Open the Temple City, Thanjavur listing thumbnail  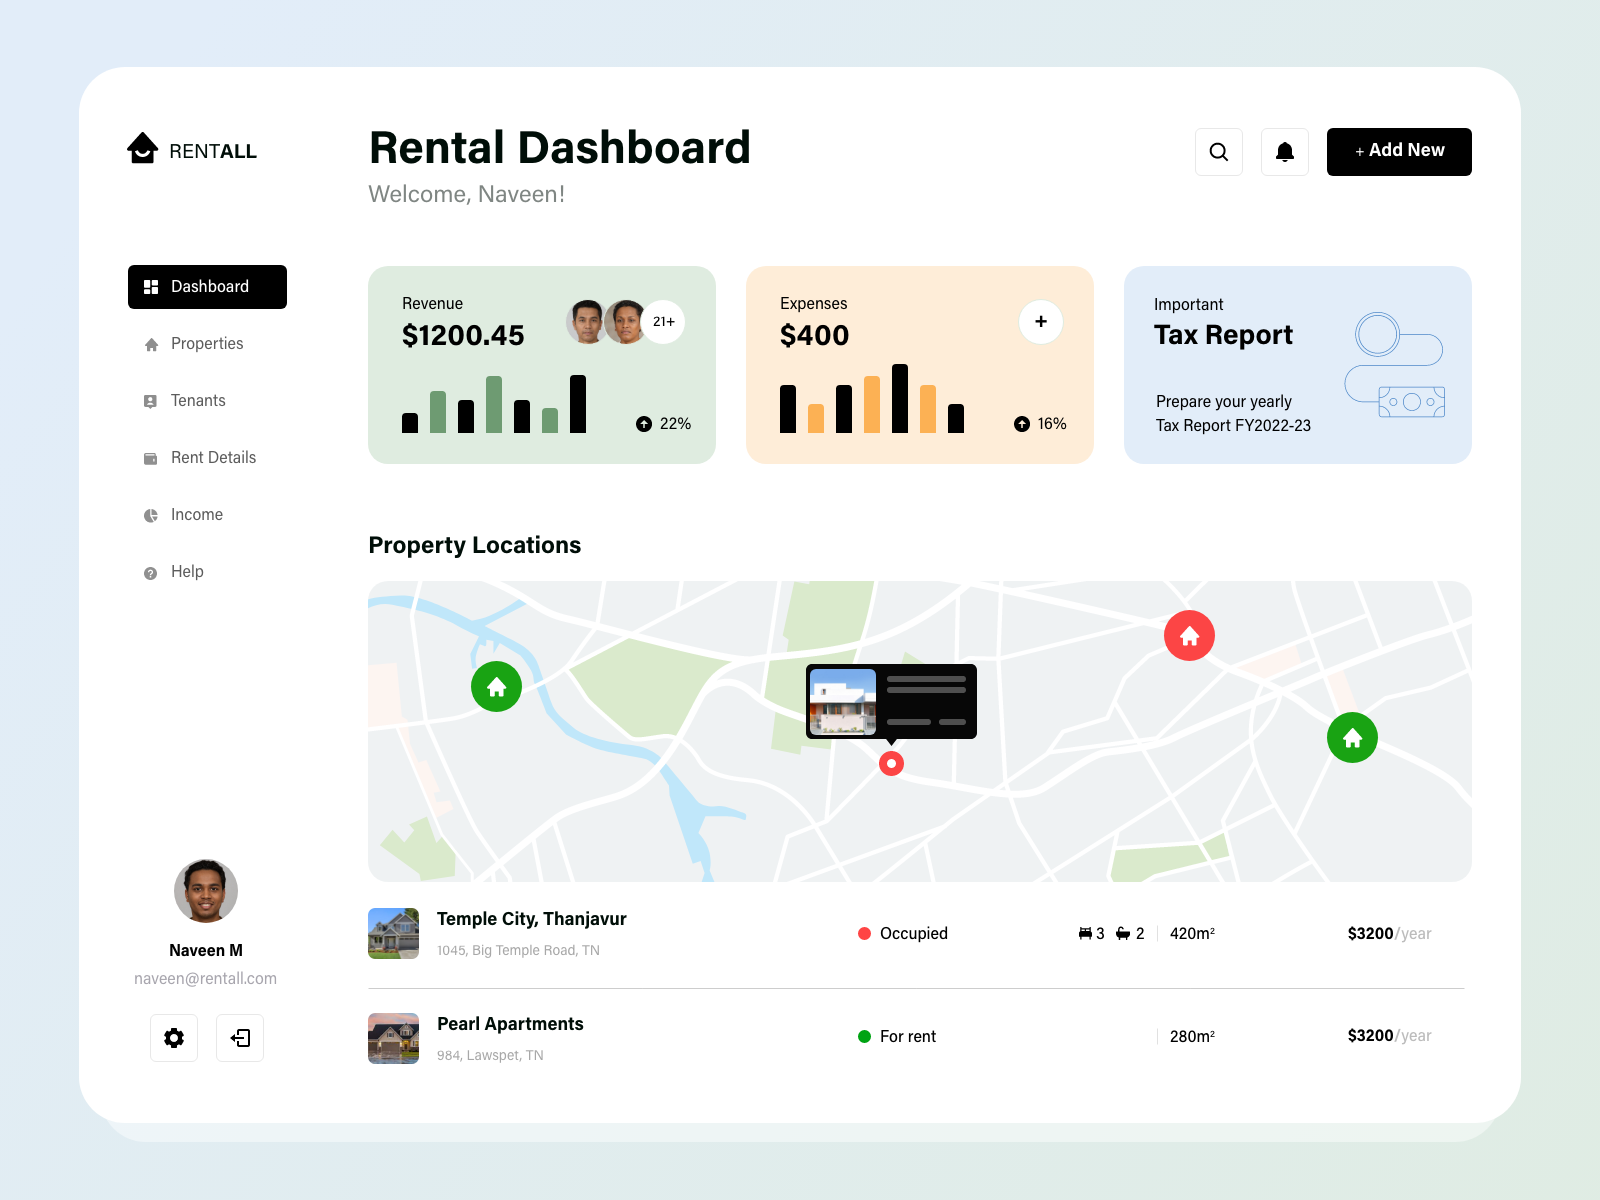pyautogui.click(x=393, y=933)
